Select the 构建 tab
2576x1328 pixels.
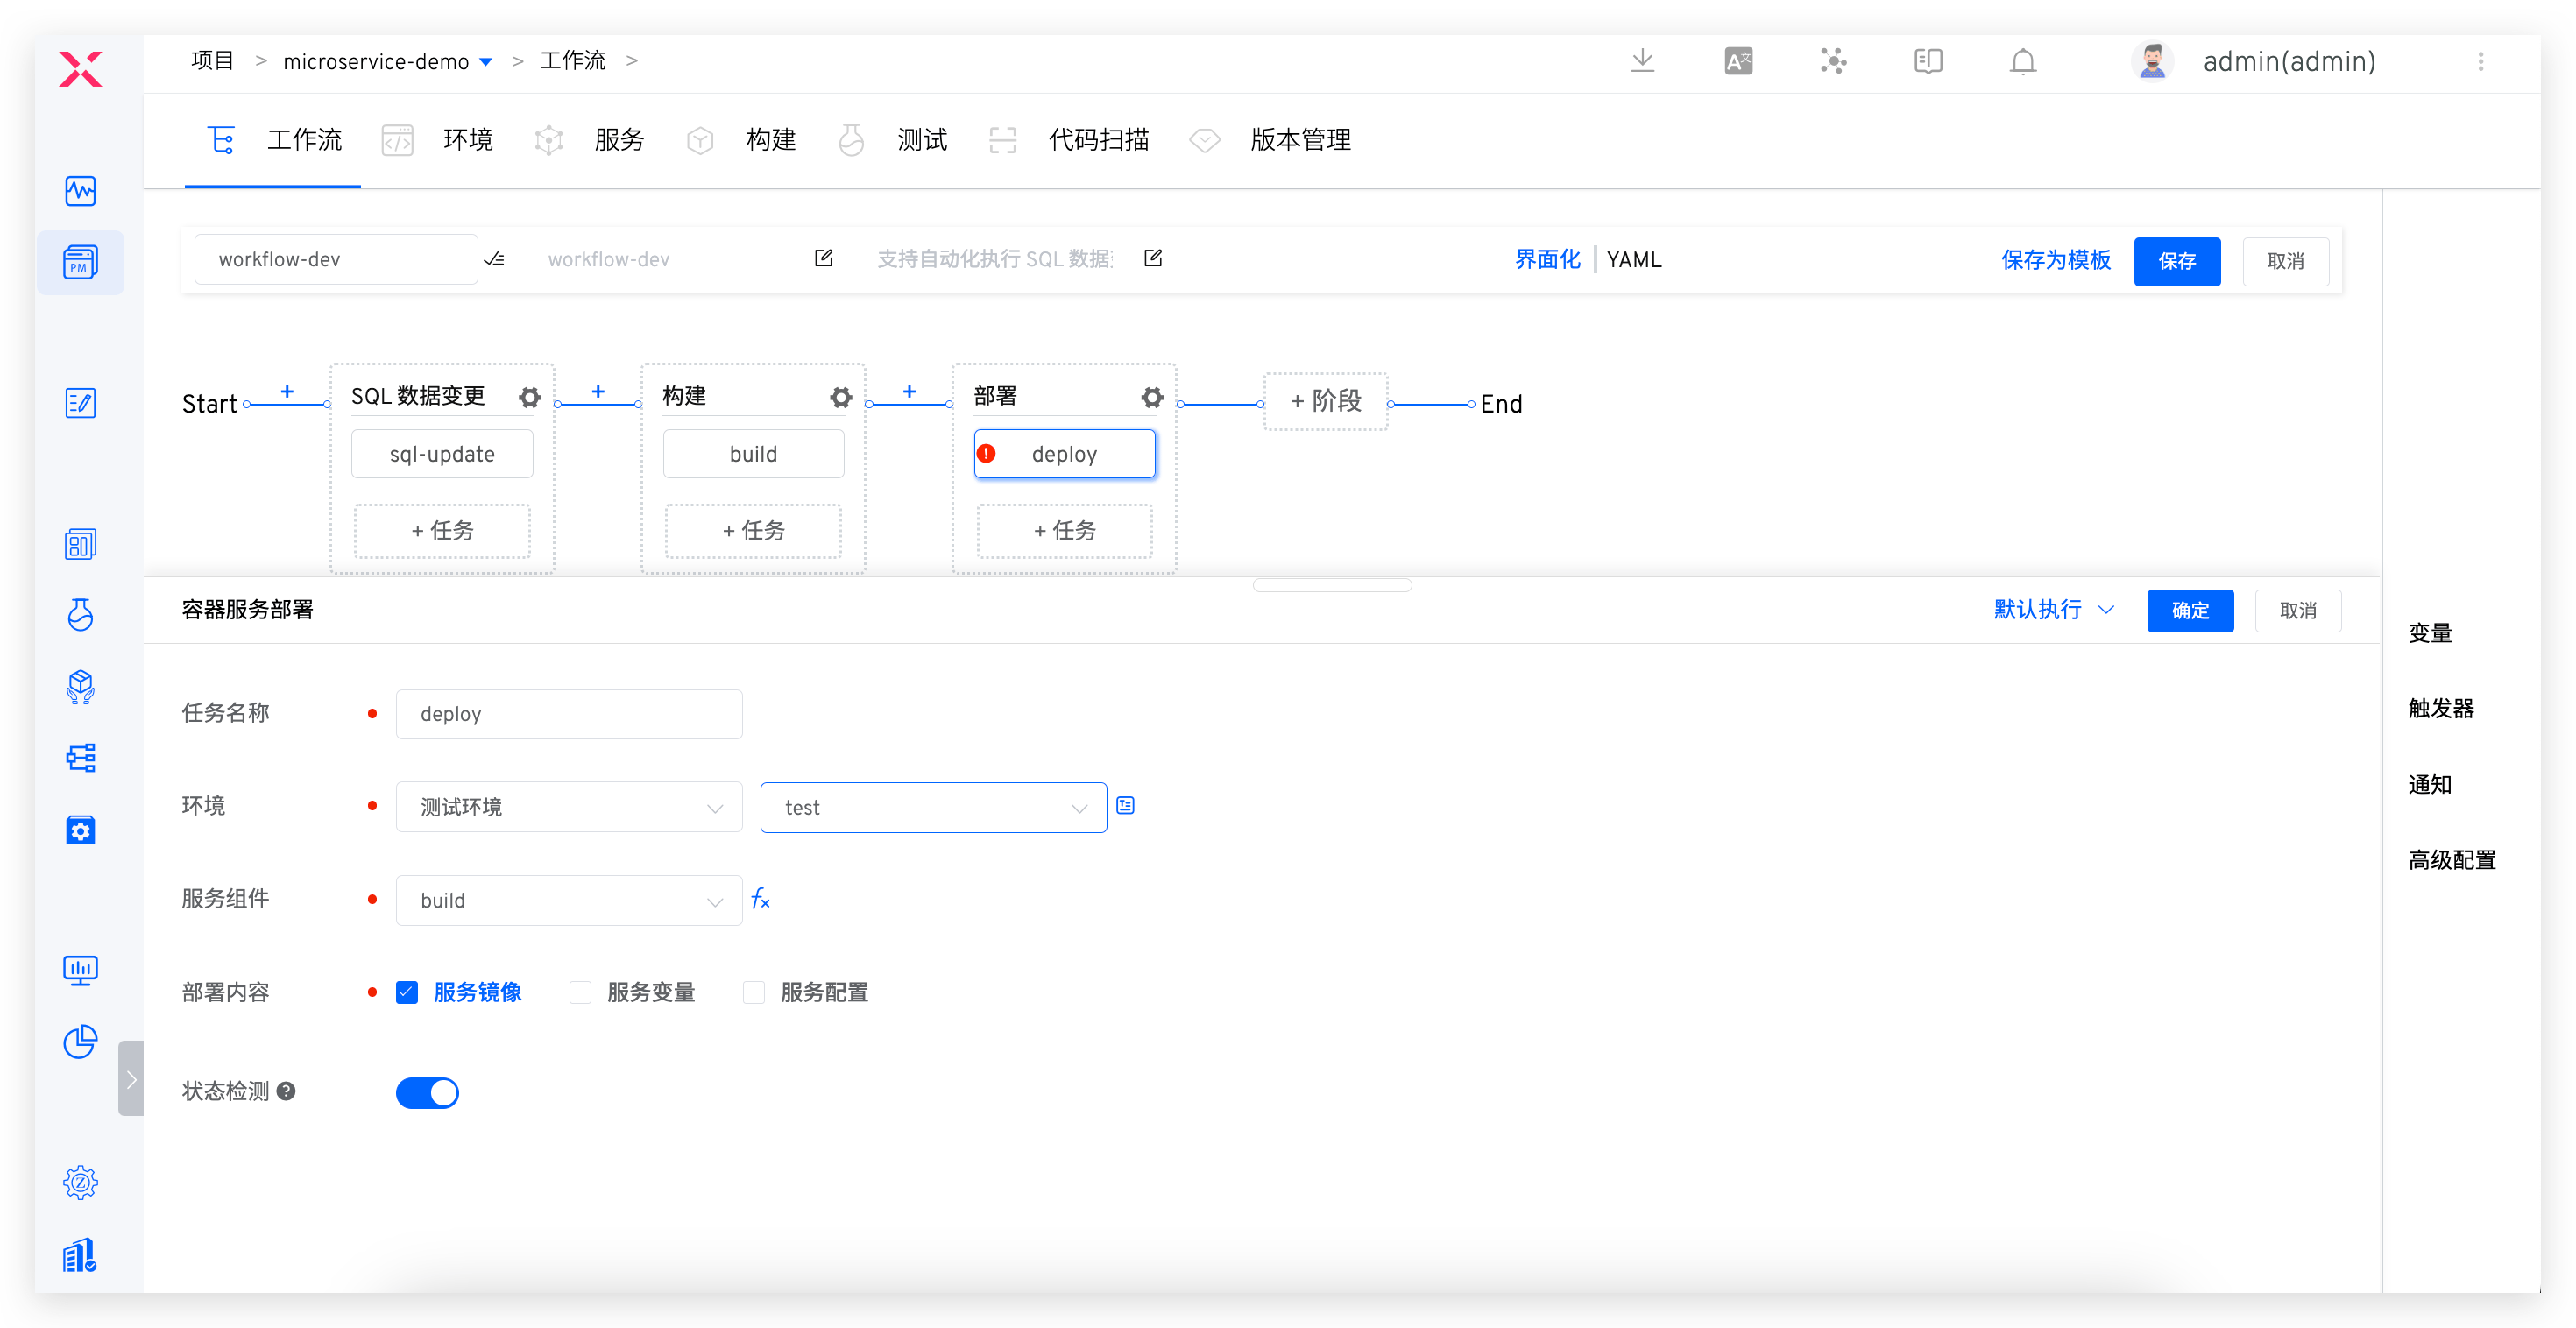pyautogui.click(x=741, y=139)
